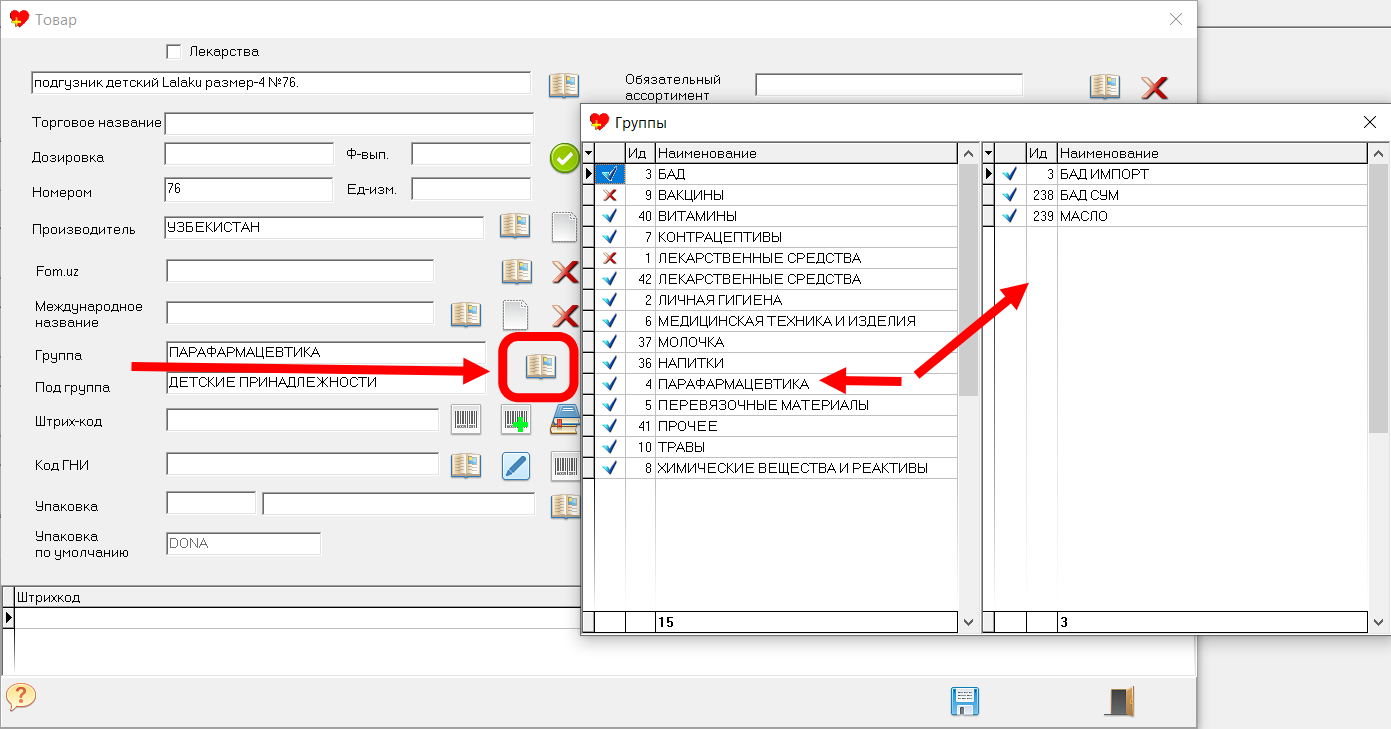The height and width of the screenshot is (729, 1391).
Task: Open the book lookup for Международное название
Action: point(466,314)
